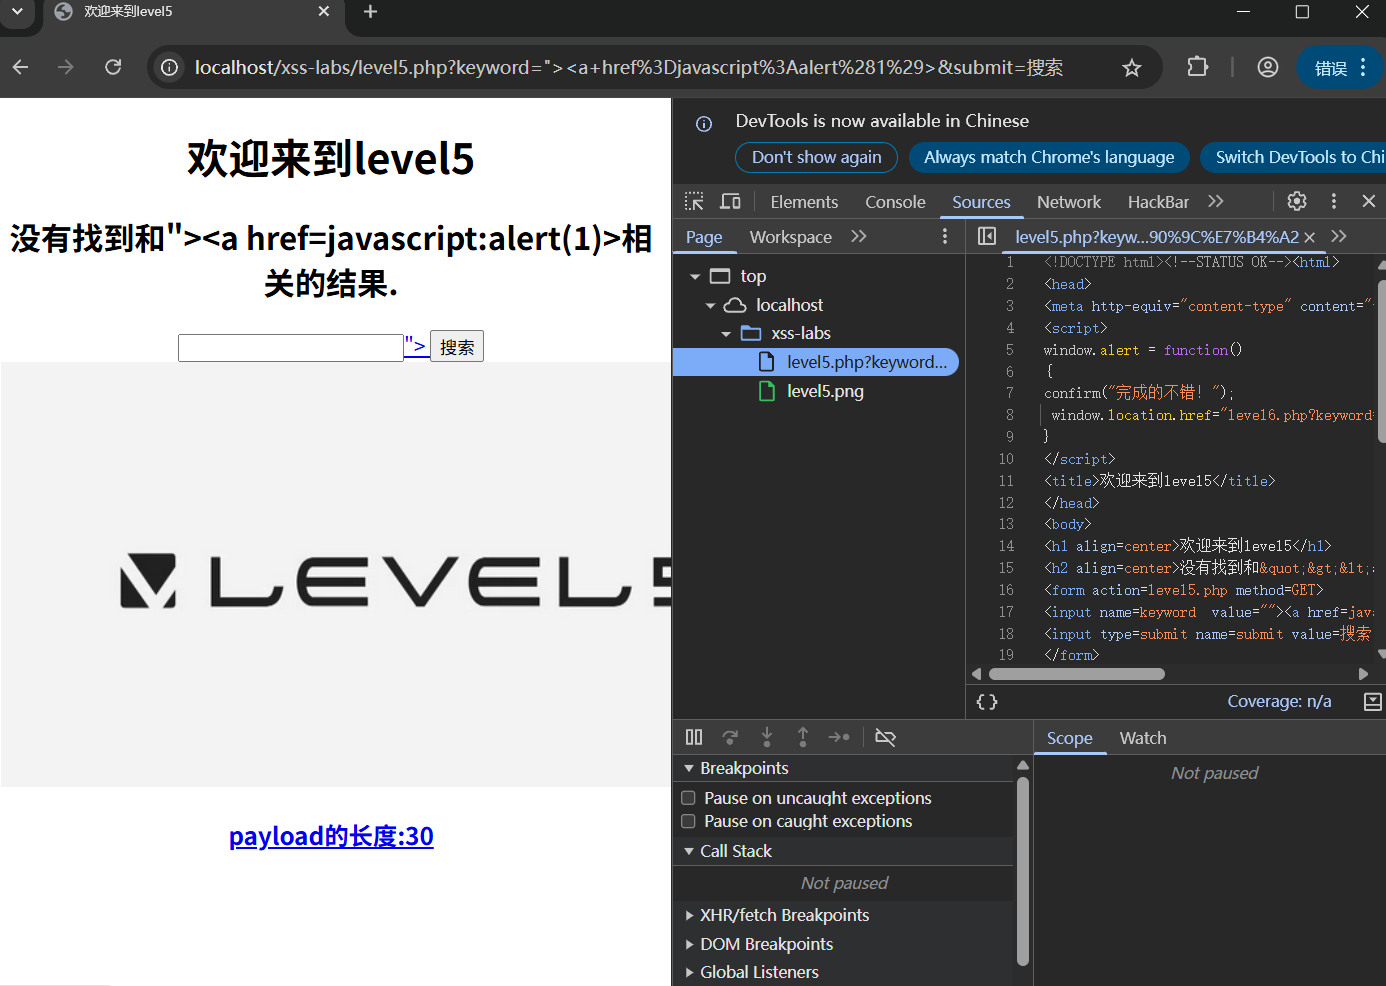Click the keyword search input field

291,348
